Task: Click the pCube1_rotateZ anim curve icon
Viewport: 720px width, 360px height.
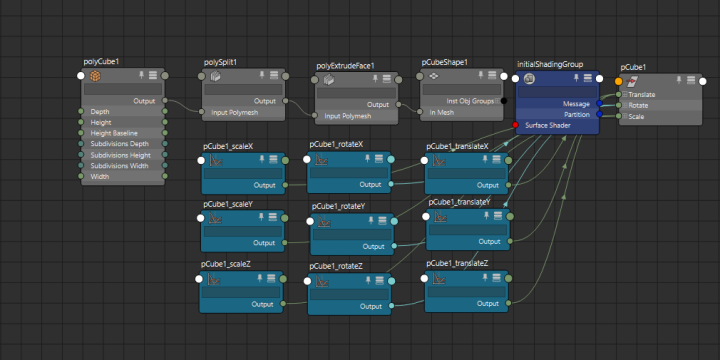Action: [x=321, y=281]
